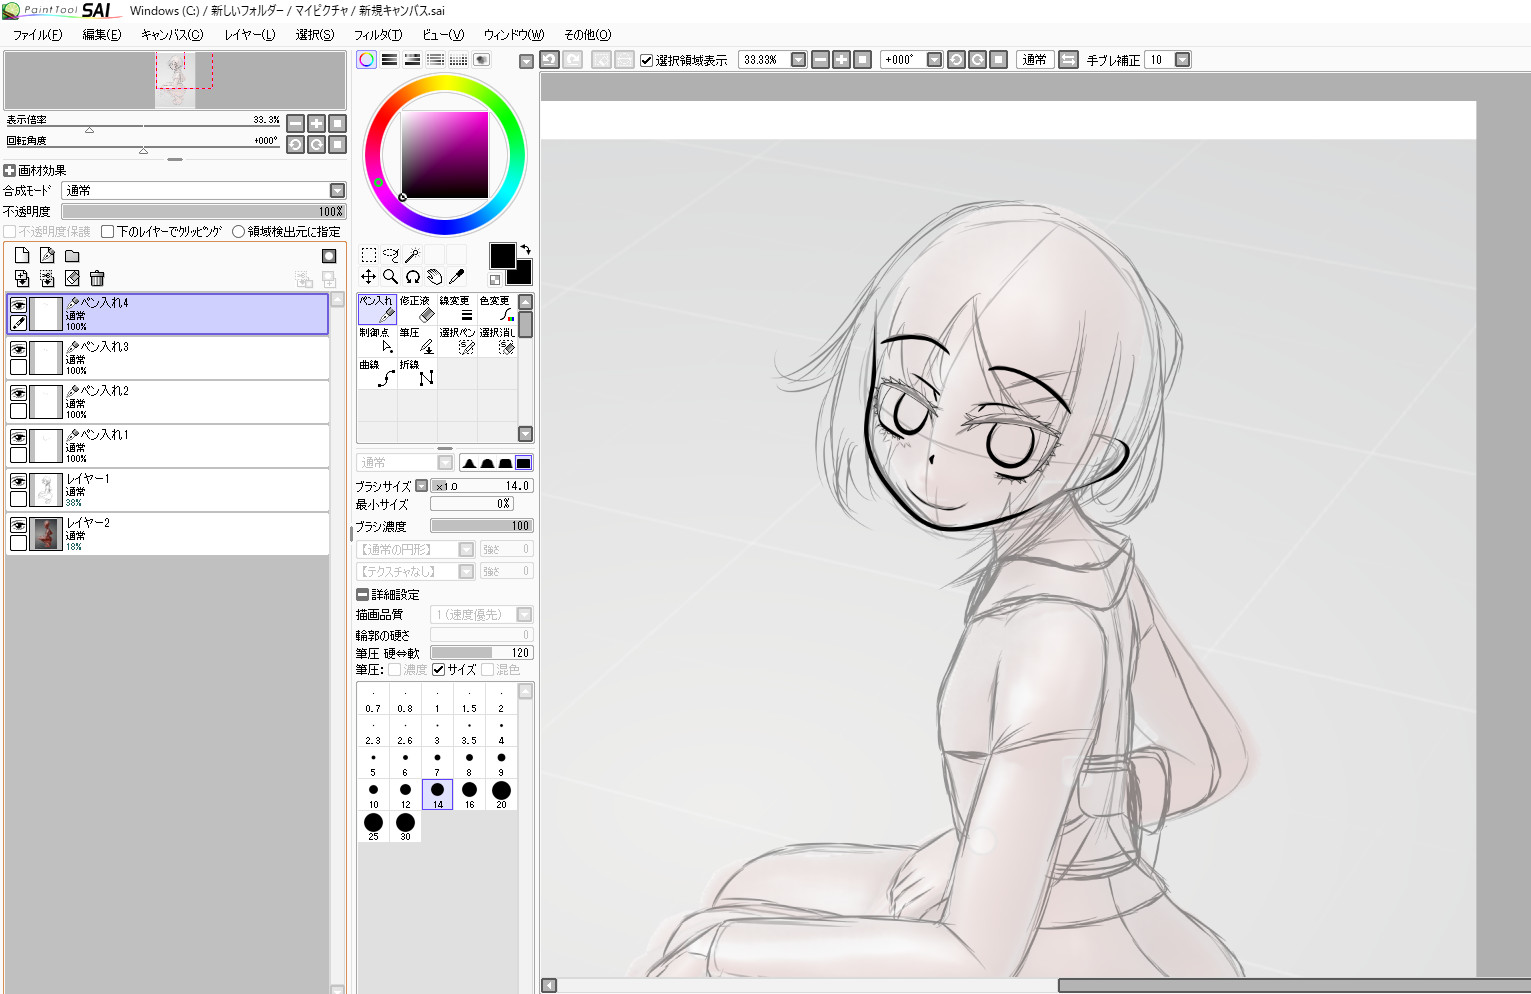Enable 下のレイヤーでクリッピング checkbox
1531x994 pixels.
108,232
